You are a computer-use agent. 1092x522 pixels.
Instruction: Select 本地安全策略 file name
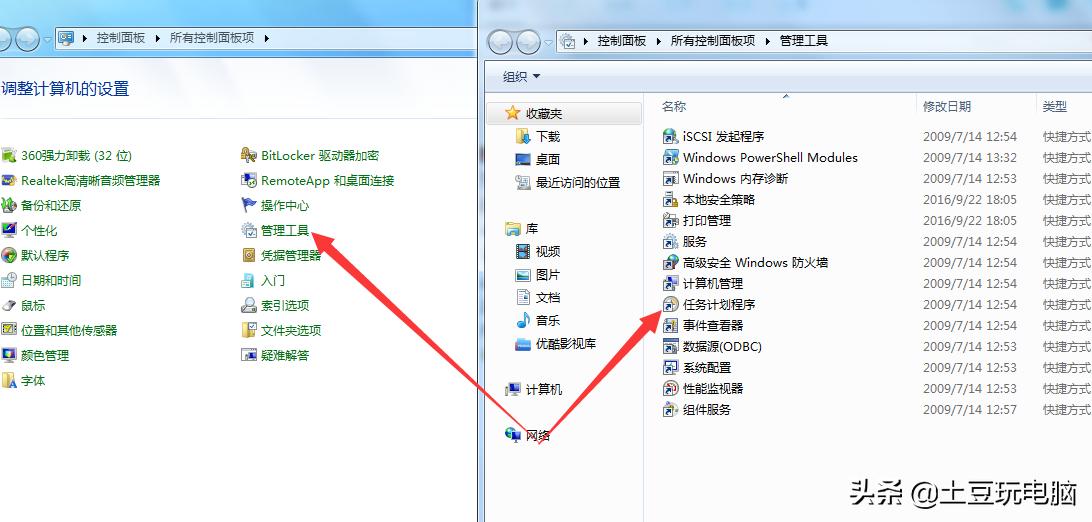[x=719, y=200]
